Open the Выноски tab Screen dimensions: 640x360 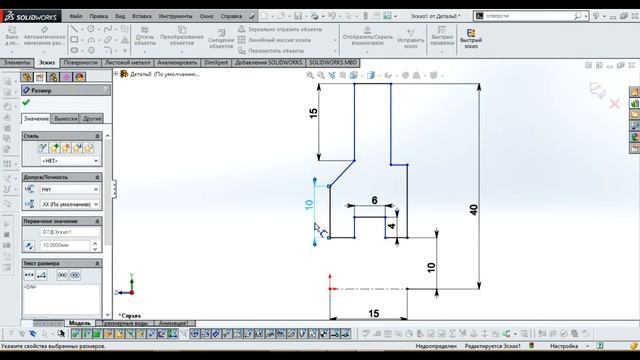point(65,119)
